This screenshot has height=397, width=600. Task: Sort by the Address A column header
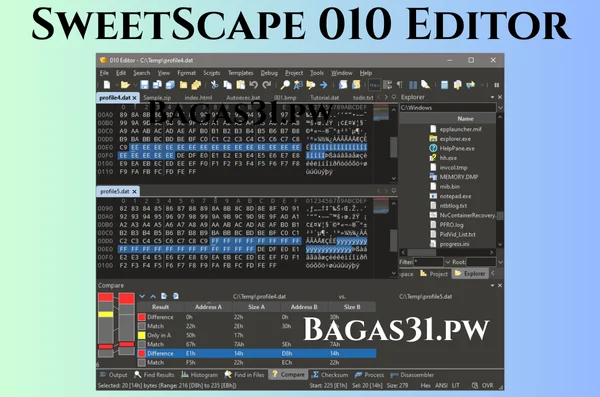pos(208,307)
